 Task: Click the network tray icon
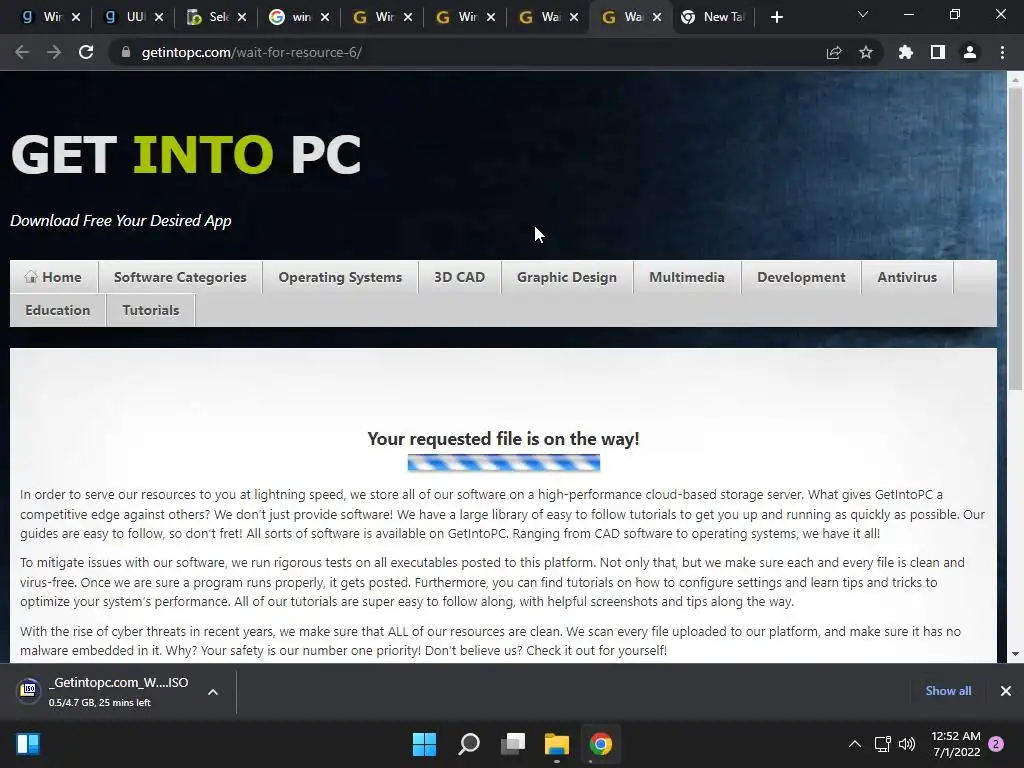[x=882, y=744]
